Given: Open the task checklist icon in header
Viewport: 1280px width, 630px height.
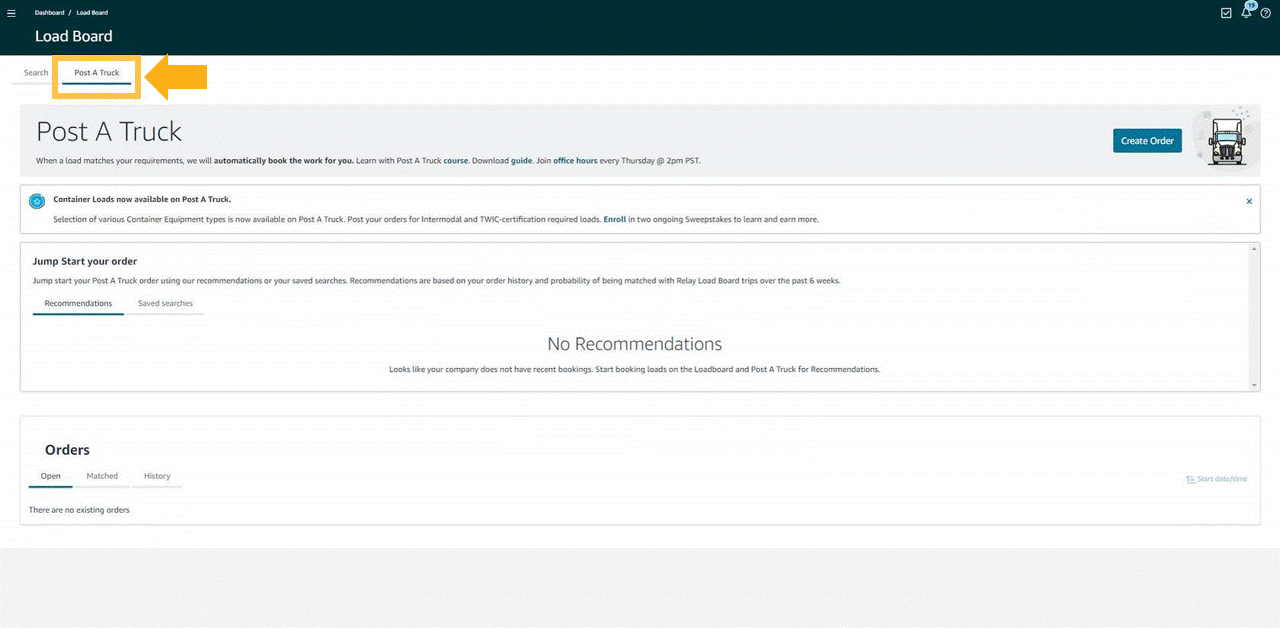Looking at the screenshot, I should (1227, 13).
